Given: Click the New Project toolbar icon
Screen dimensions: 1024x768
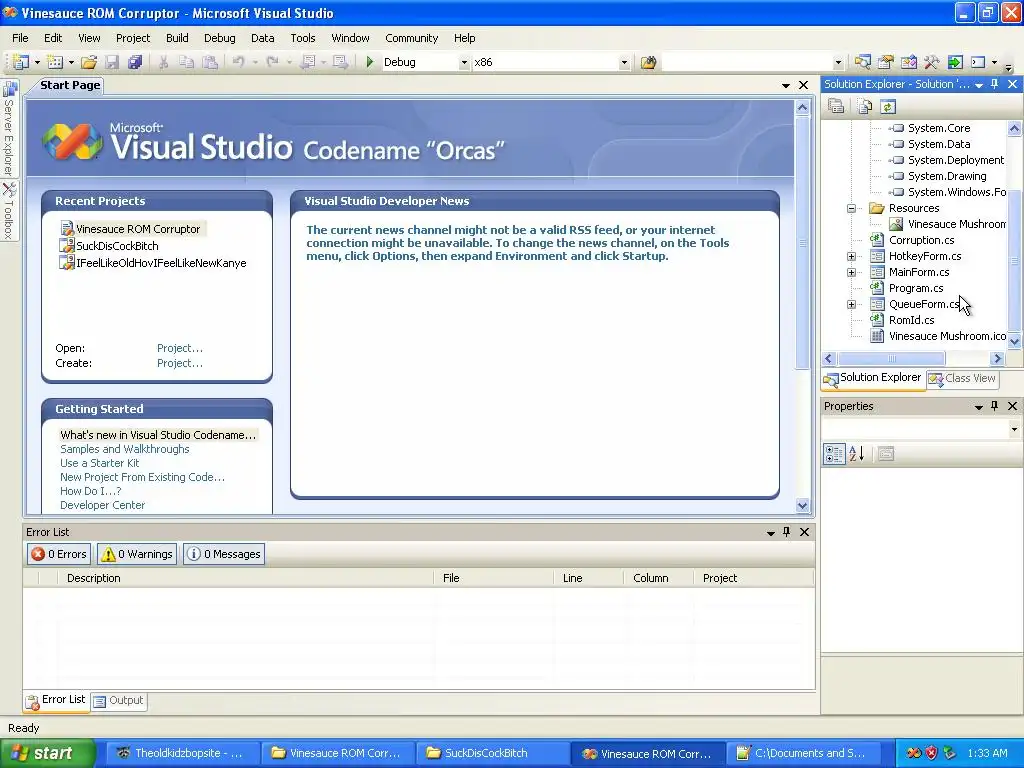Looking at the screenshot, I should (20, 62).
